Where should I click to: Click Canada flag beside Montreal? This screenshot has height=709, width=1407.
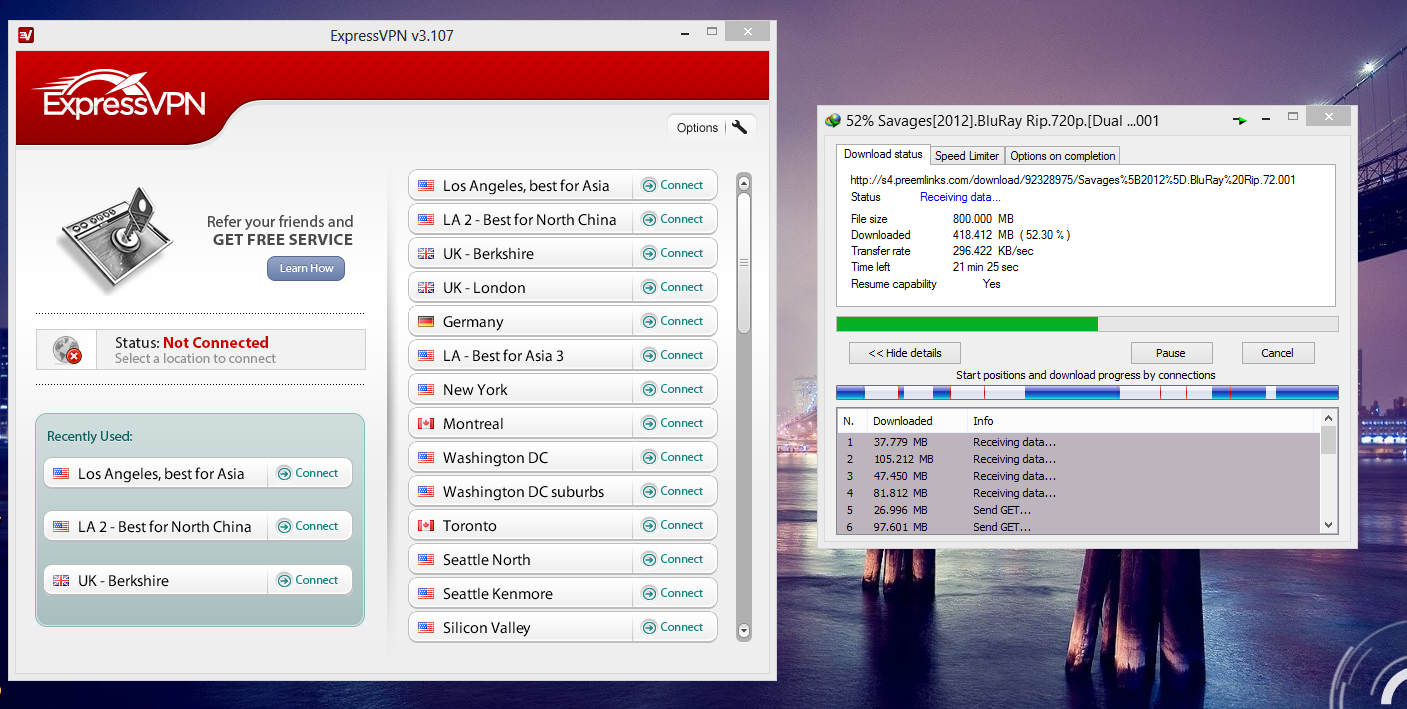click(426, 424)
